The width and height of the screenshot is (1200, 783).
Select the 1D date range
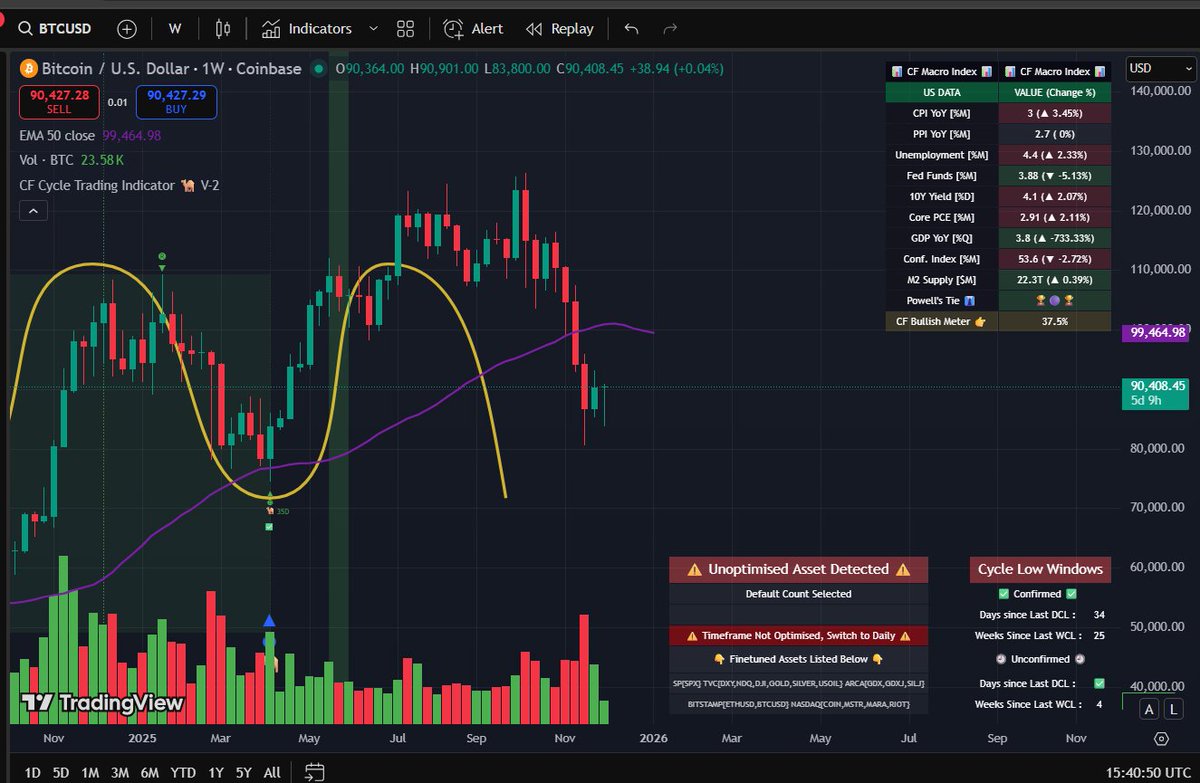pos(33,772)
